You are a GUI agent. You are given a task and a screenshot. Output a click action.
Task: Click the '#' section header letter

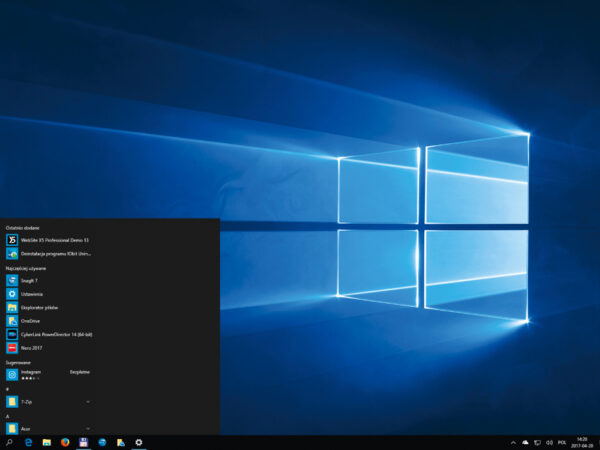tap(7, 389)
